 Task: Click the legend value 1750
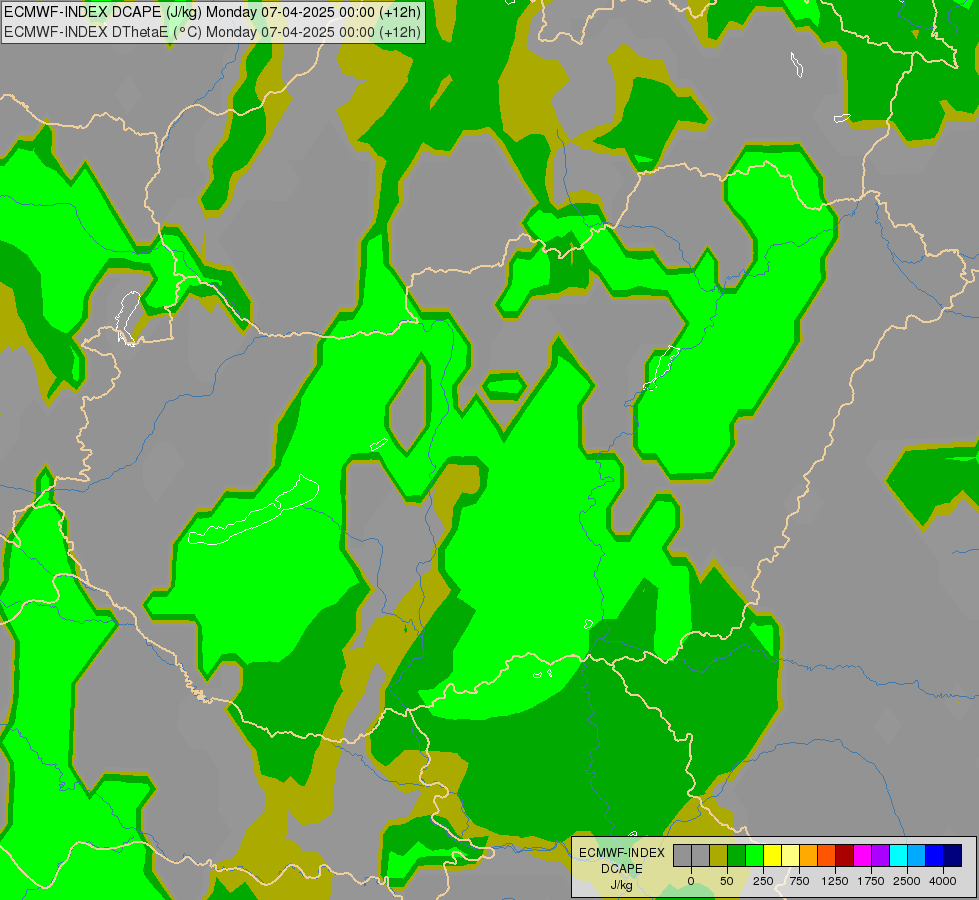coord(871,881)
